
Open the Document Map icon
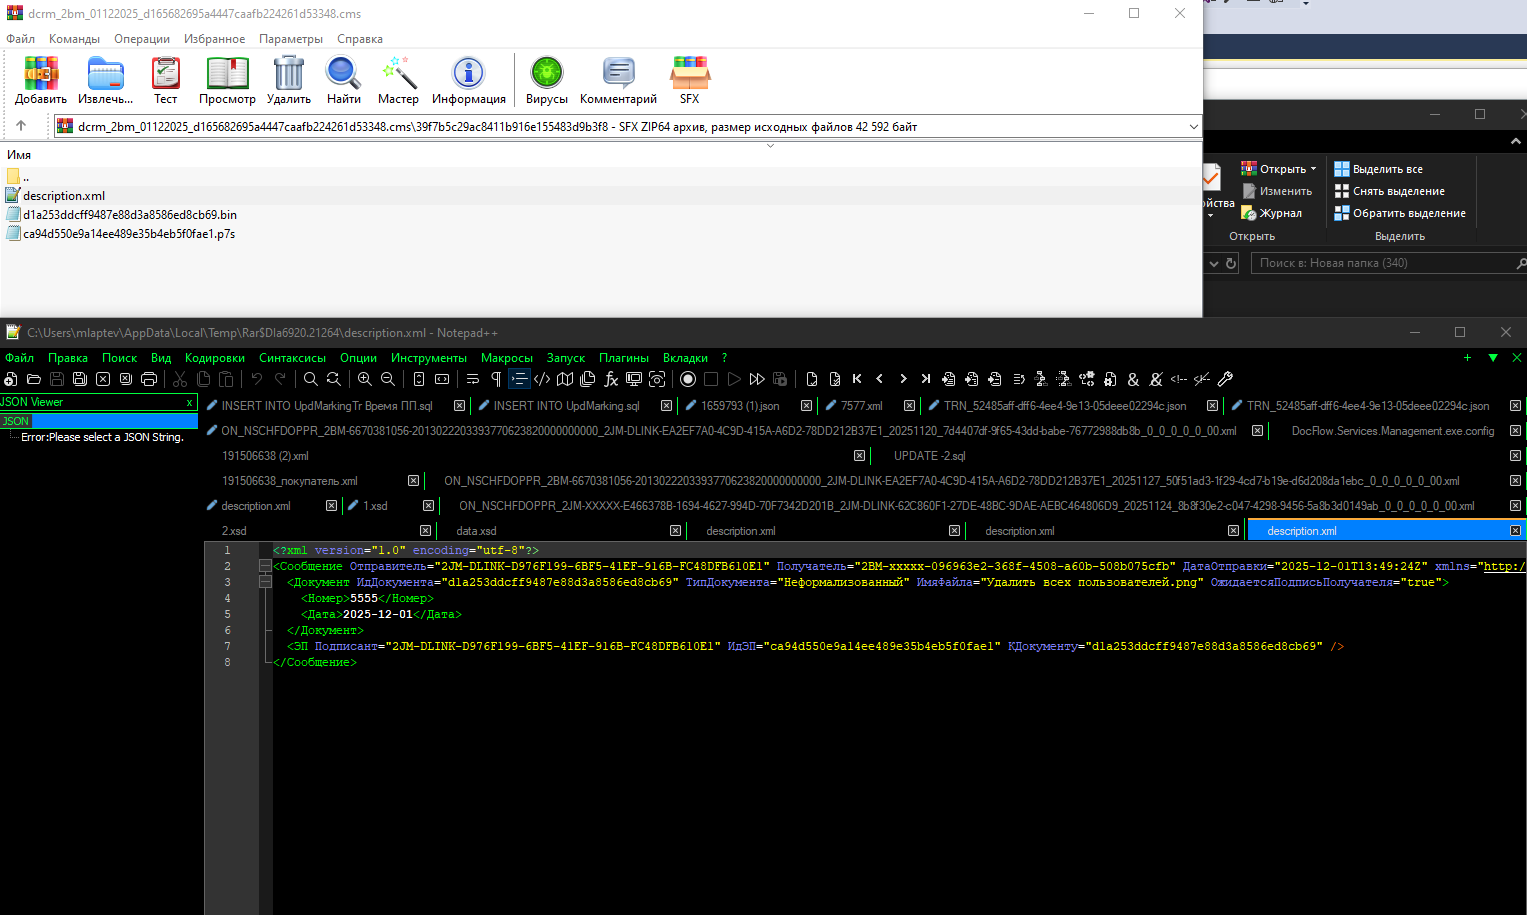565,379
